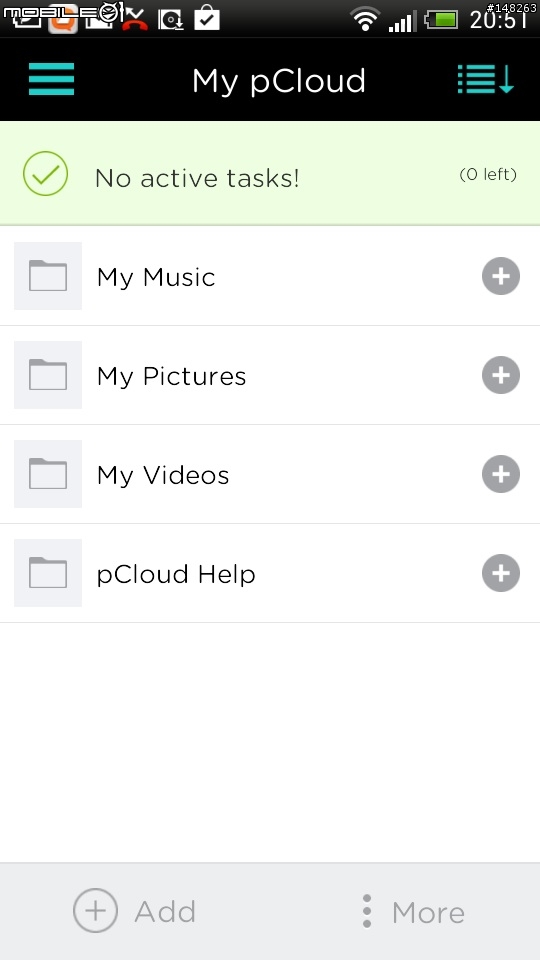Viewport: 540px width, 960px height.
Task: Tap plus icon beside pCloud Help
Action: point(501,573)
